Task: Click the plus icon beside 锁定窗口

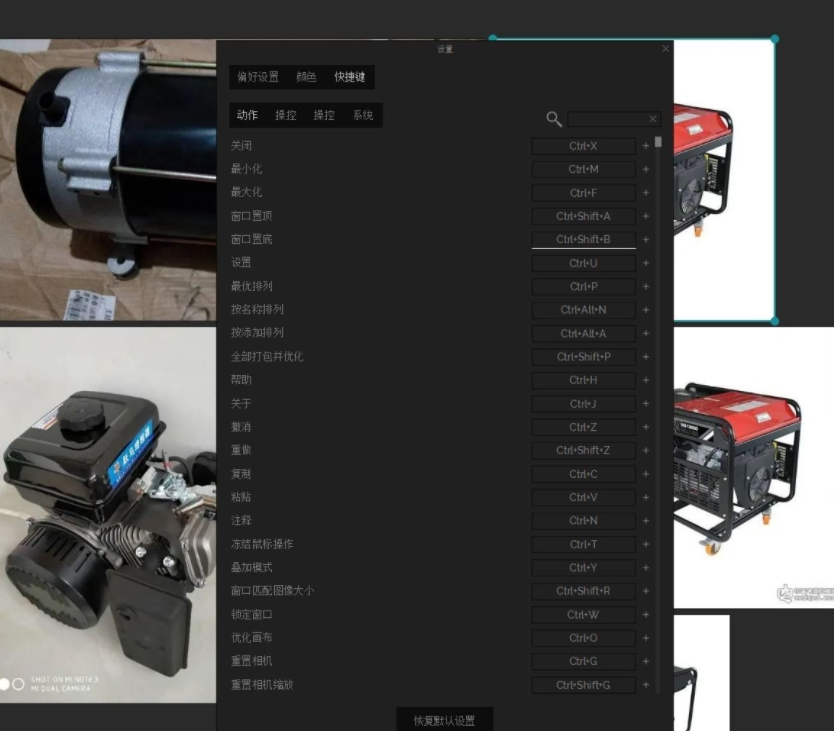Action: (645, 614)
